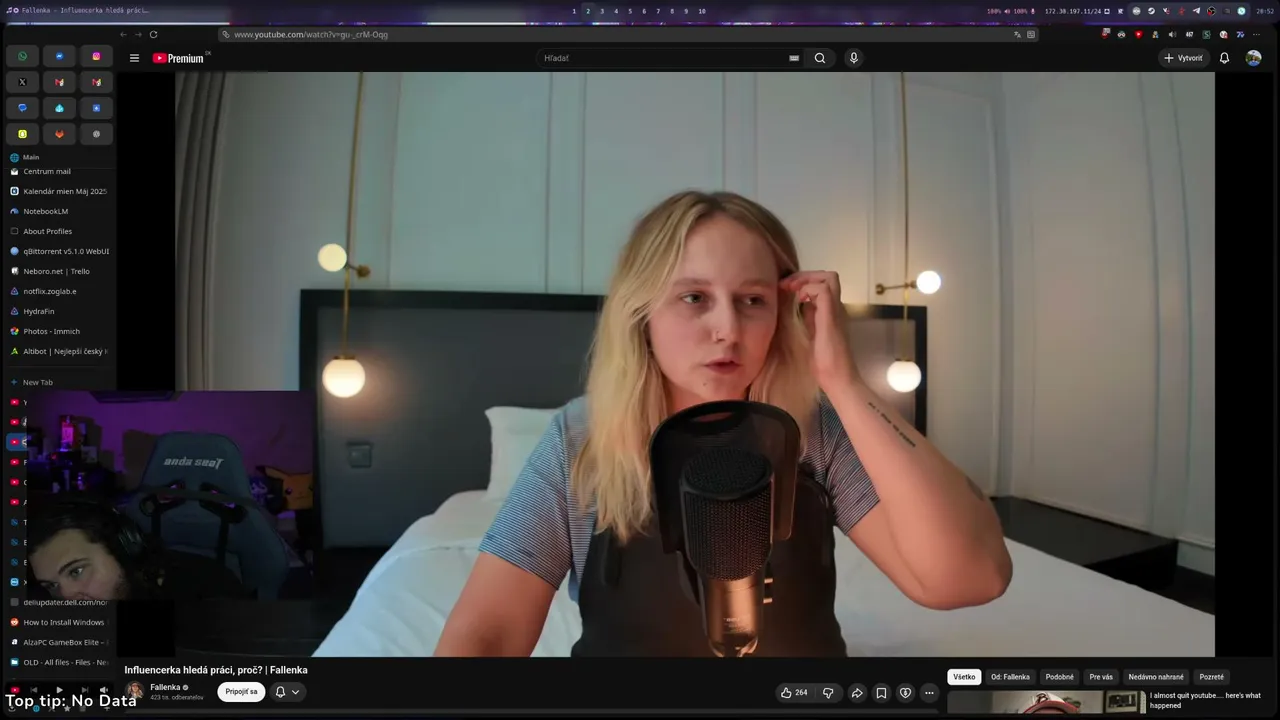Click the main video player
The image size is (1280, 720).
click(695, 364)
